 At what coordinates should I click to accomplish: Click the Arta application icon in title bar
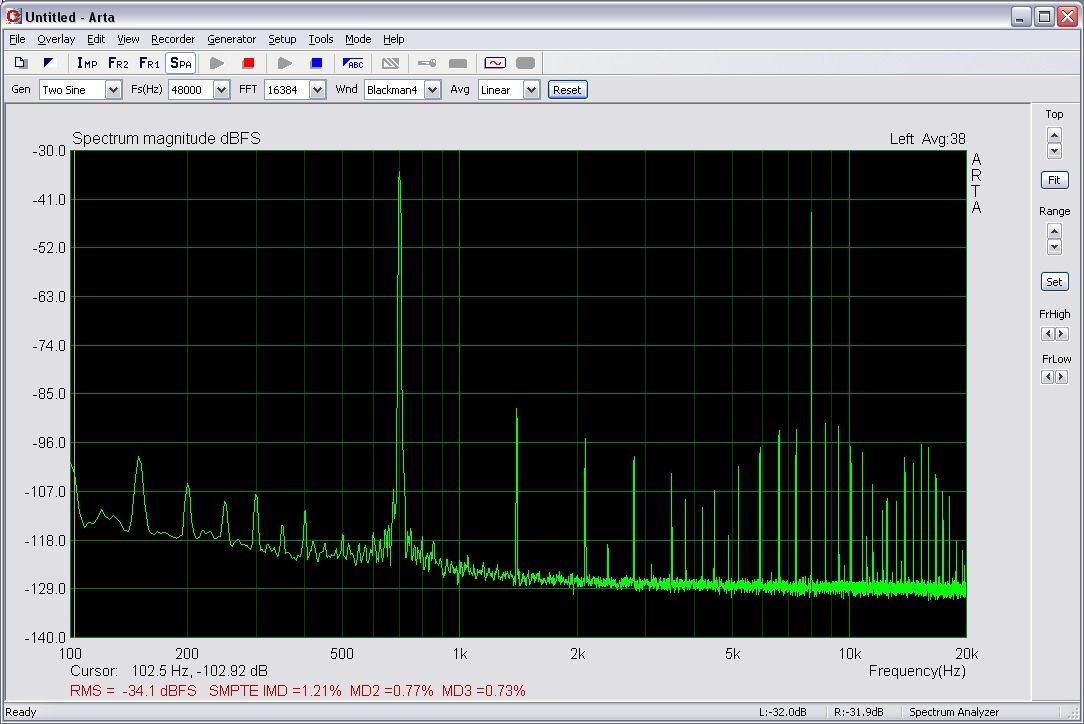pos(14,16)
